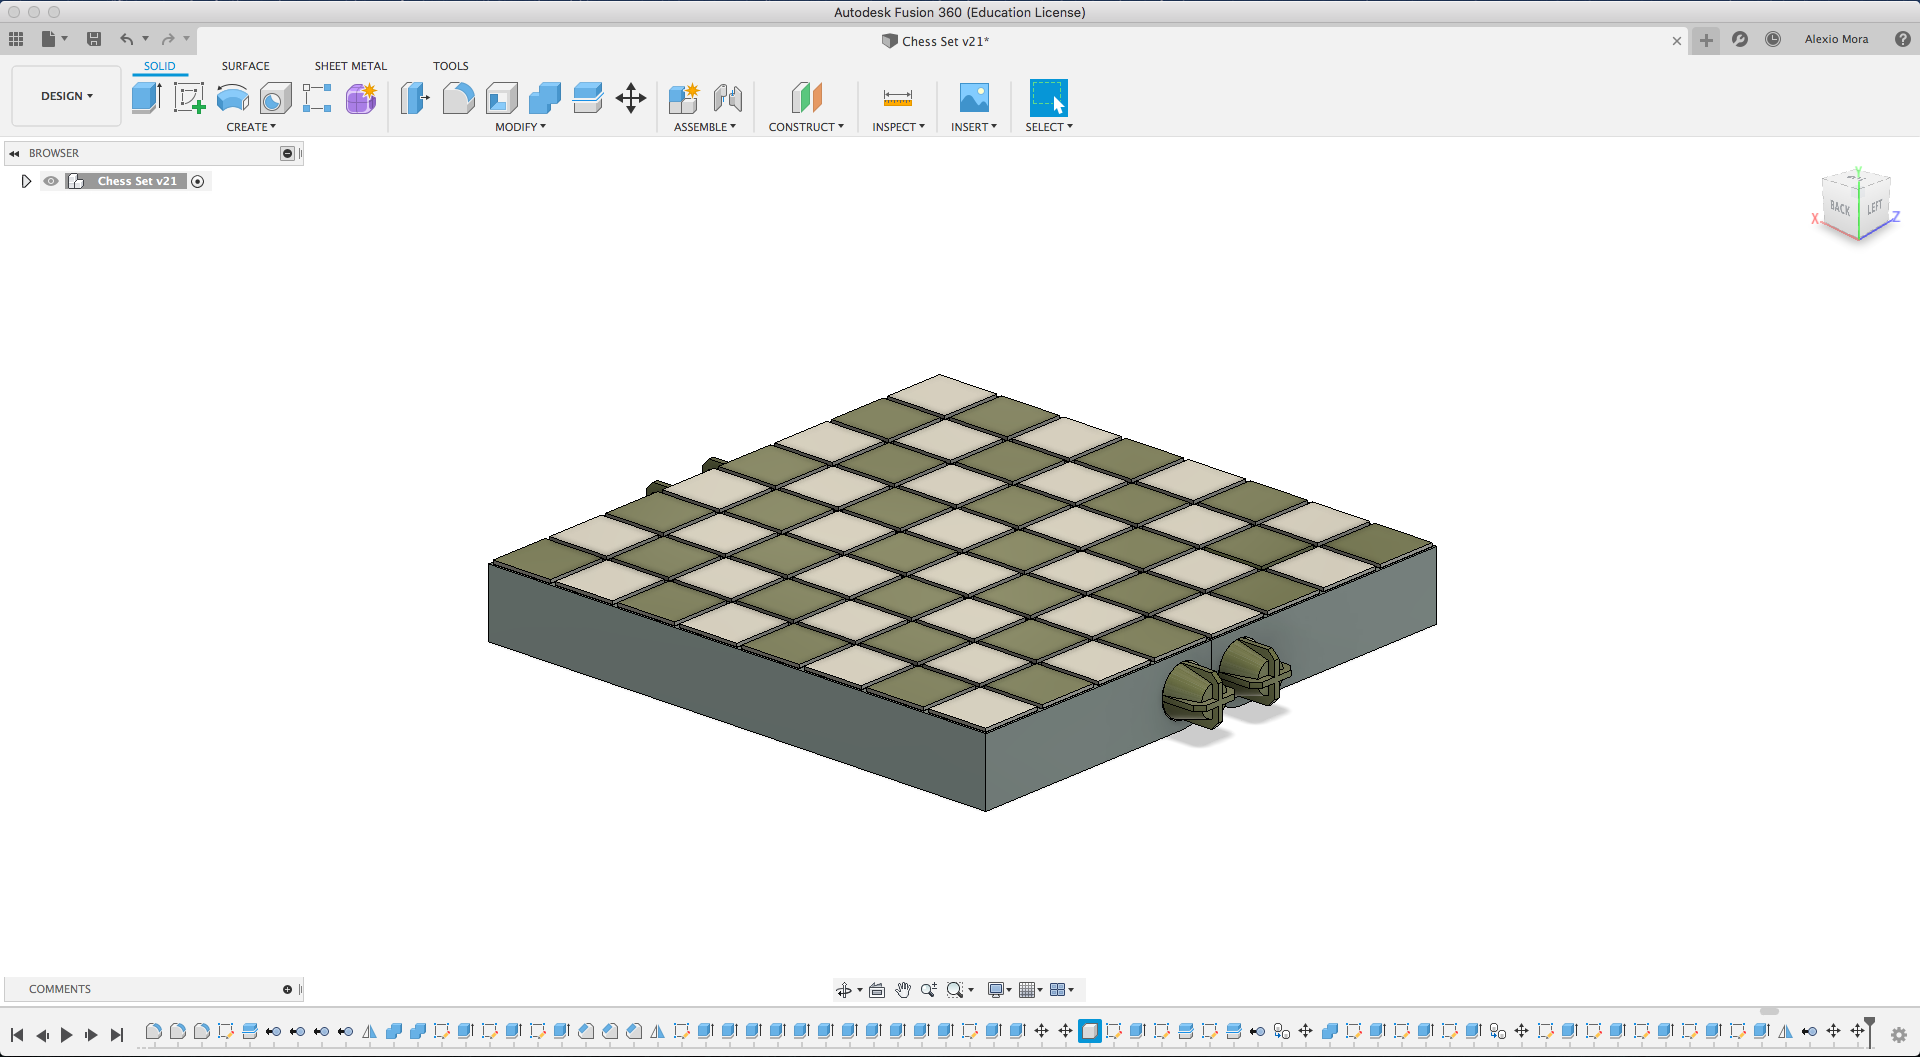This screenshot has width=1920, height=1057.
Task: Select the Revolve tool
Action: [232, 98]
